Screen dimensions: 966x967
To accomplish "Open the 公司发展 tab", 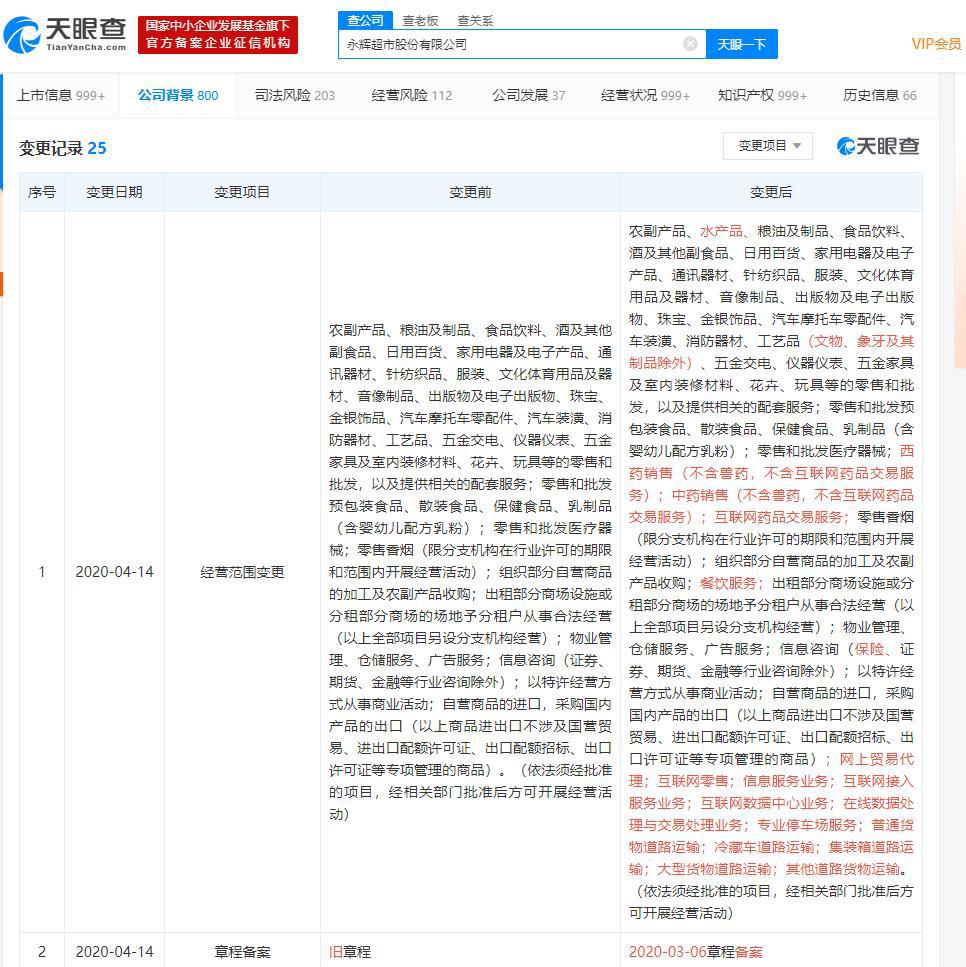I will (528, 96).
